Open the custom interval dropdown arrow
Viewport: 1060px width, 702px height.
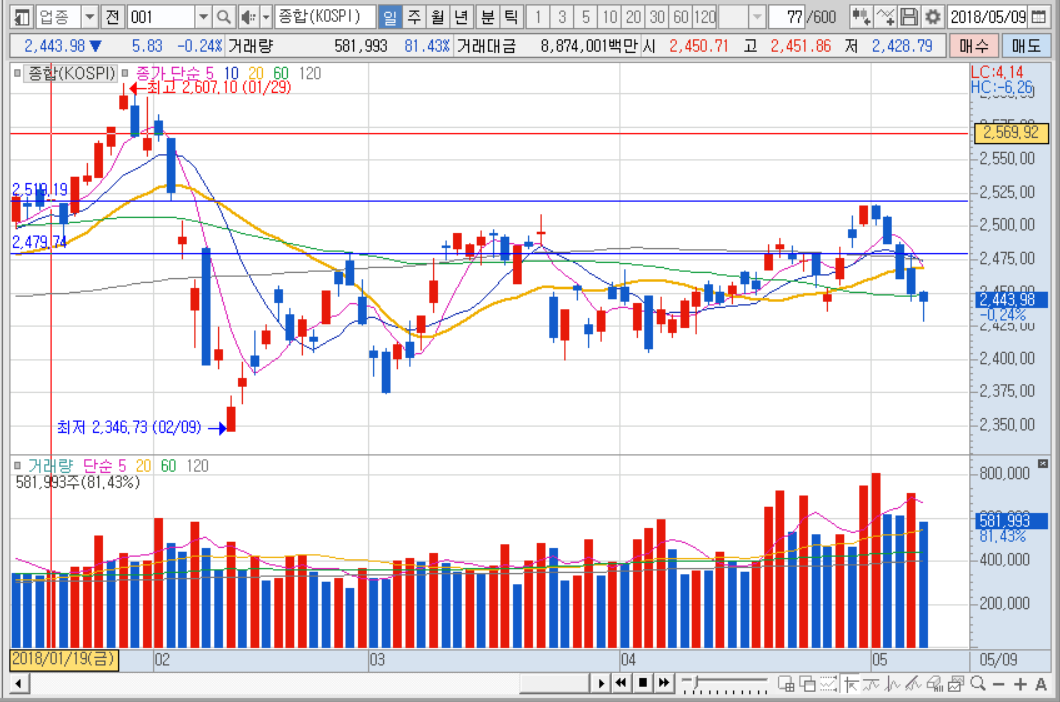tap(757, 16)
